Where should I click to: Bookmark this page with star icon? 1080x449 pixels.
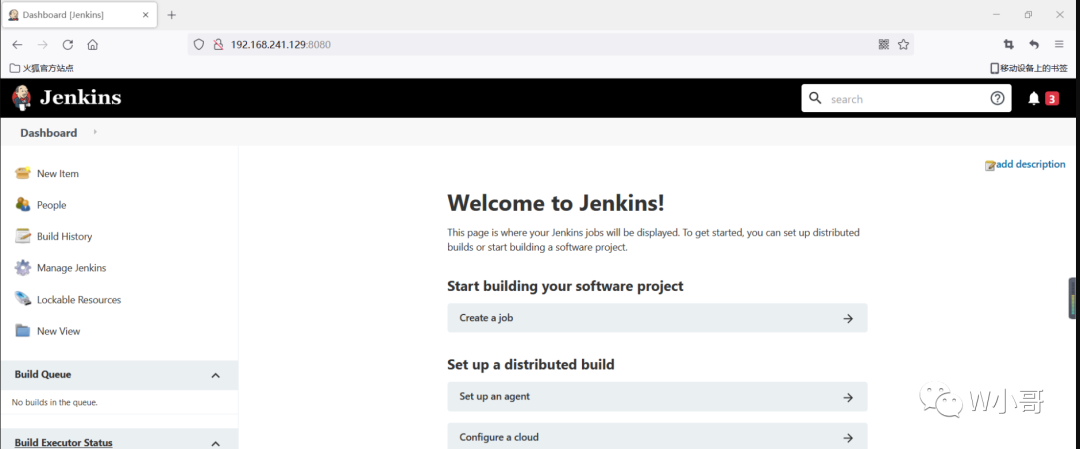tap(904, 45)
